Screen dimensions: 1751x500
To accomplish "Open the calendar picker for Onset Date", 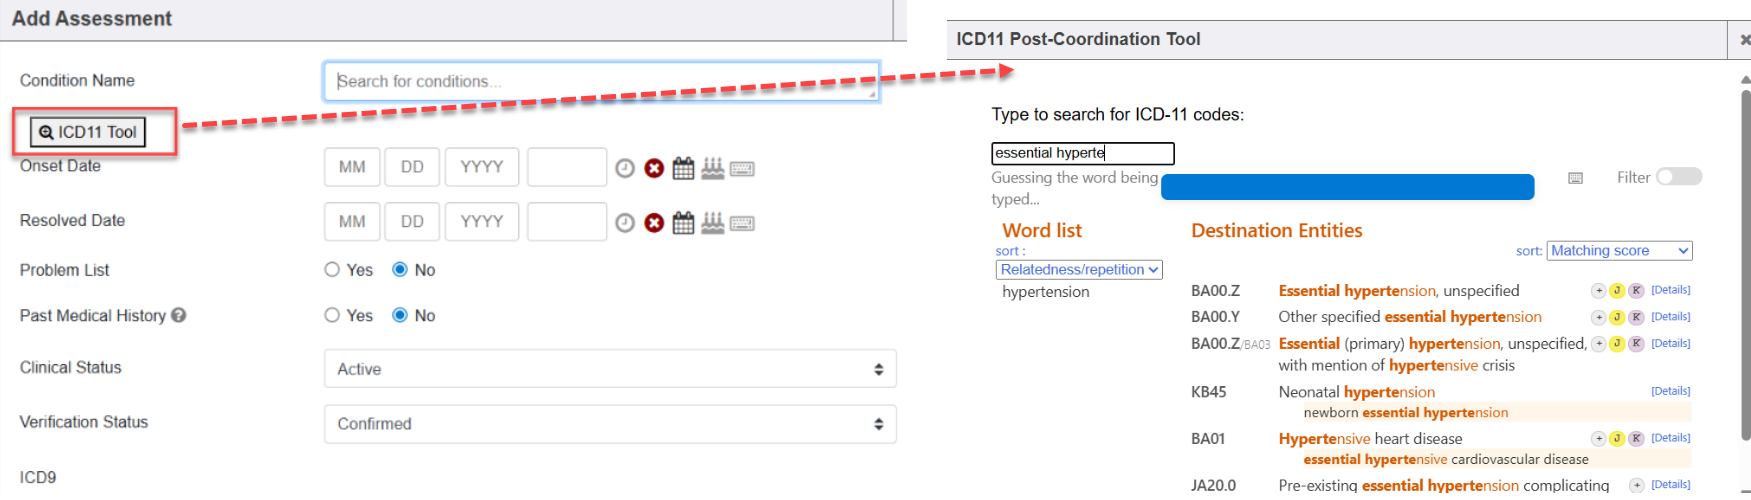I will point(683,168).
